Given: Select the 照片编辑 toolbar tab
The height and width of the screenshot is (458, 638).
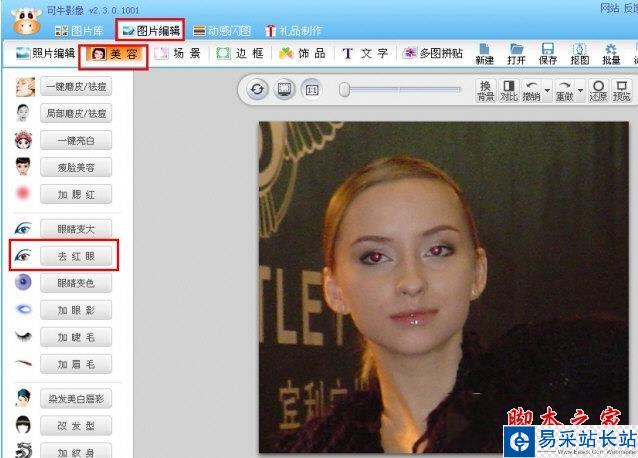Looking at the screenshot, I should click(x=46, y=53).
